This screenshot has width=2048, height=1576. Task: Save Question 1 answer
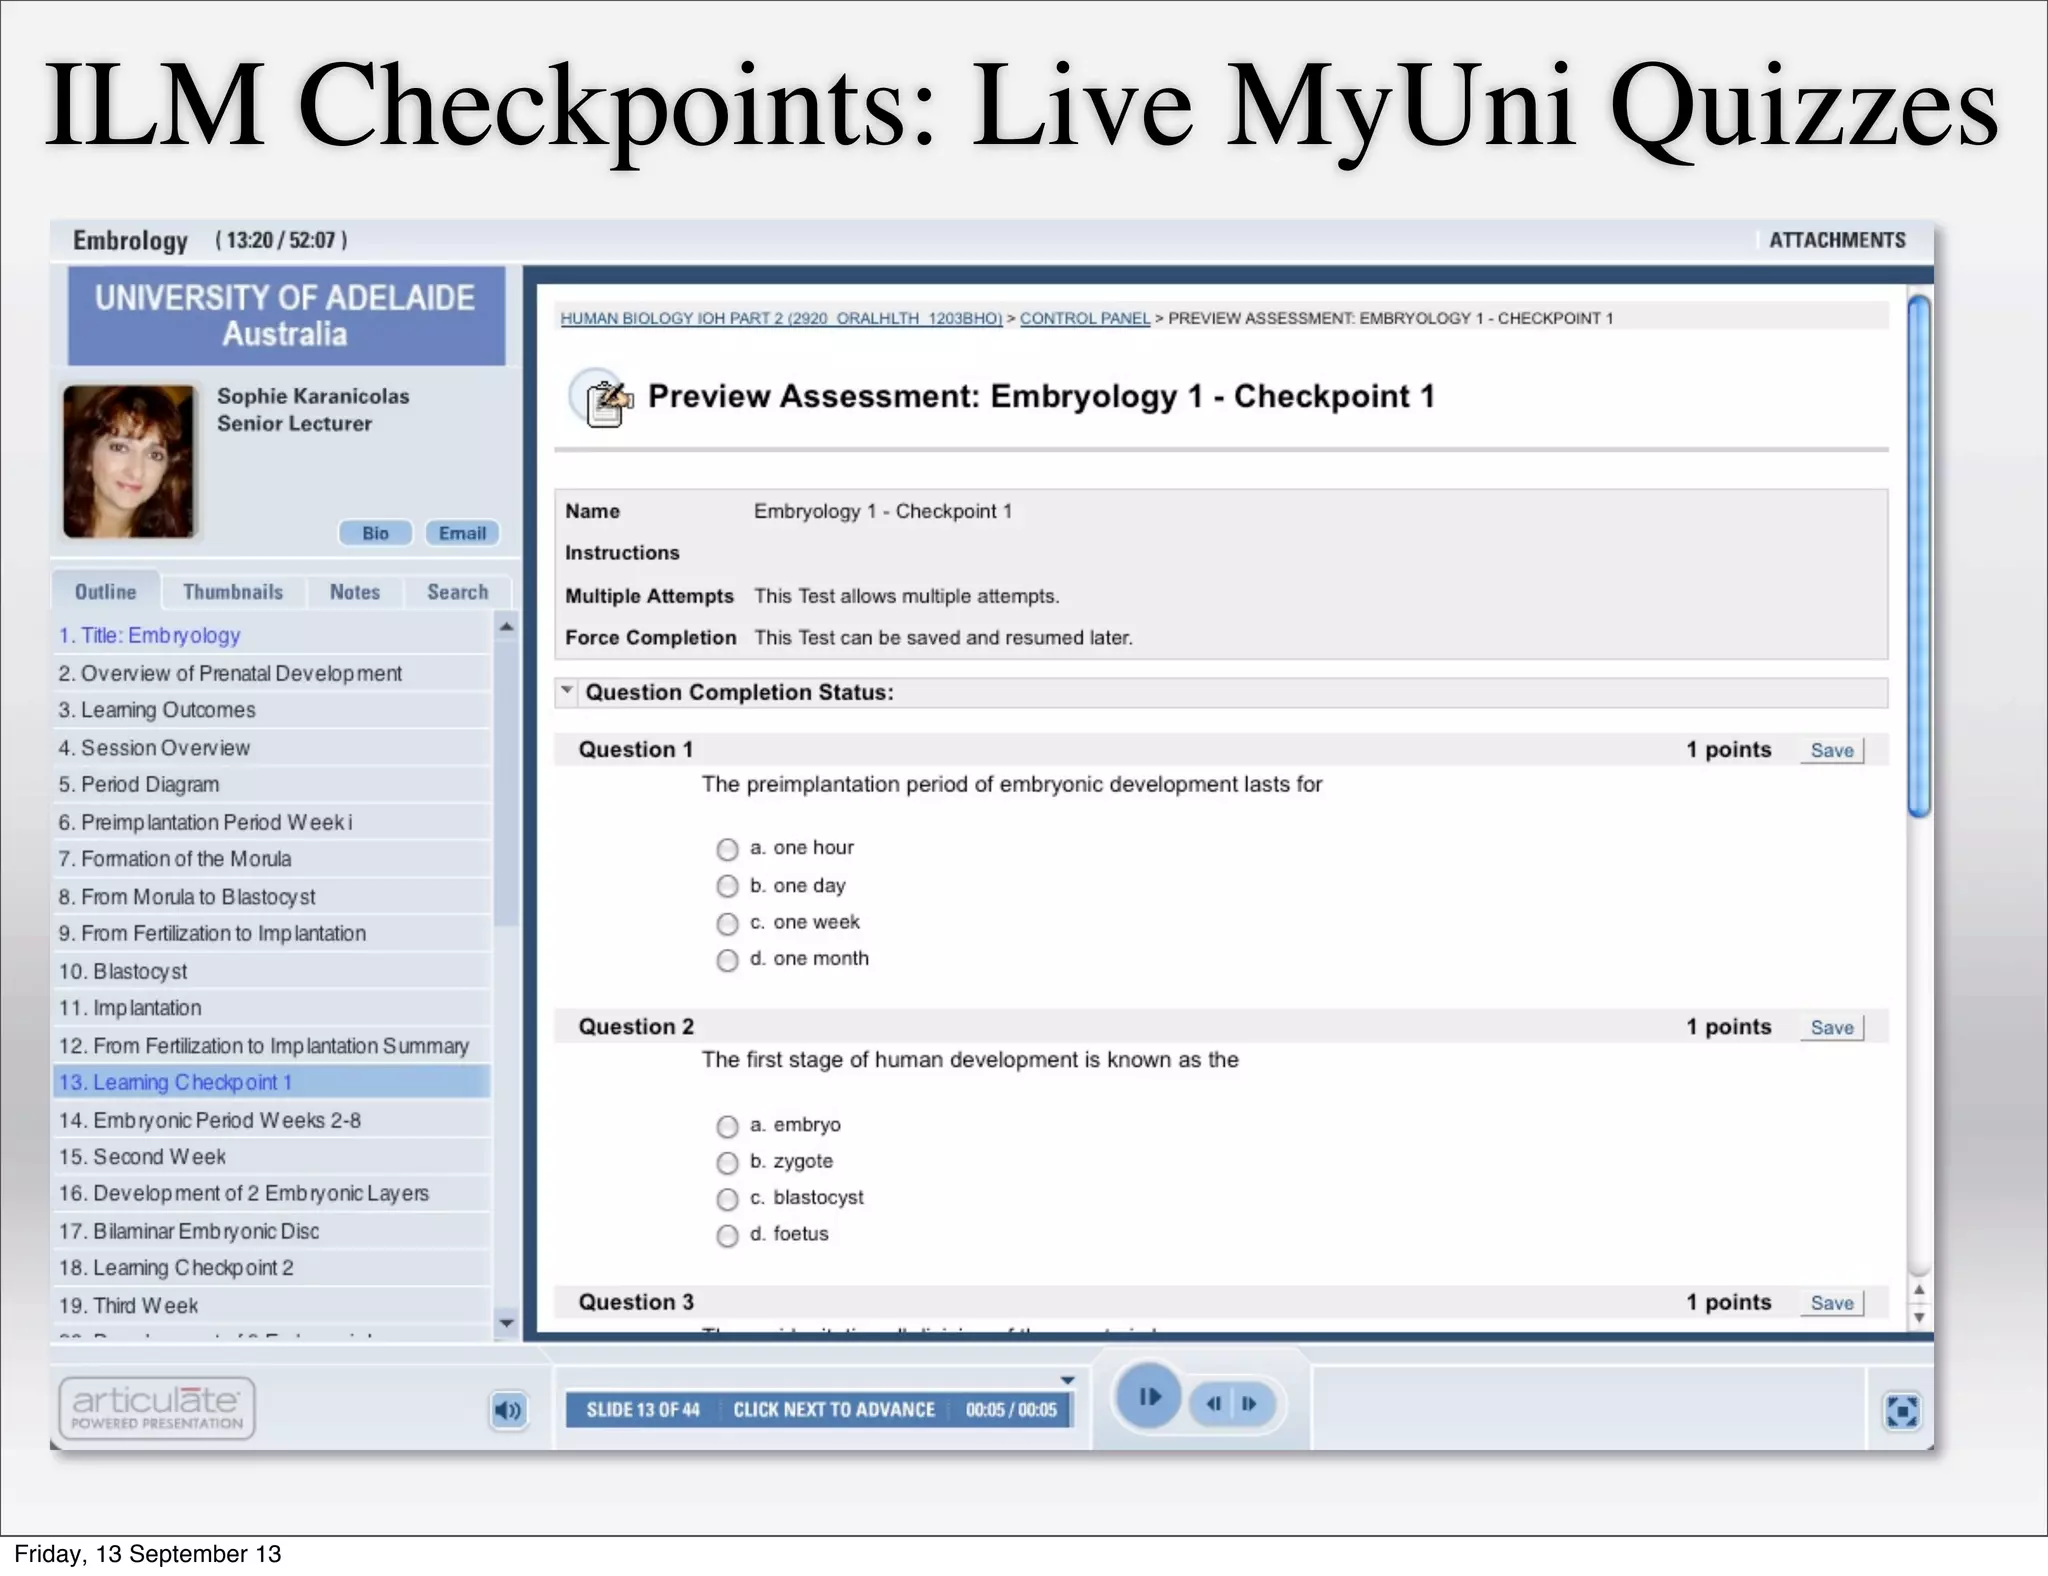pyautogui.click(x=1832, y=751)
